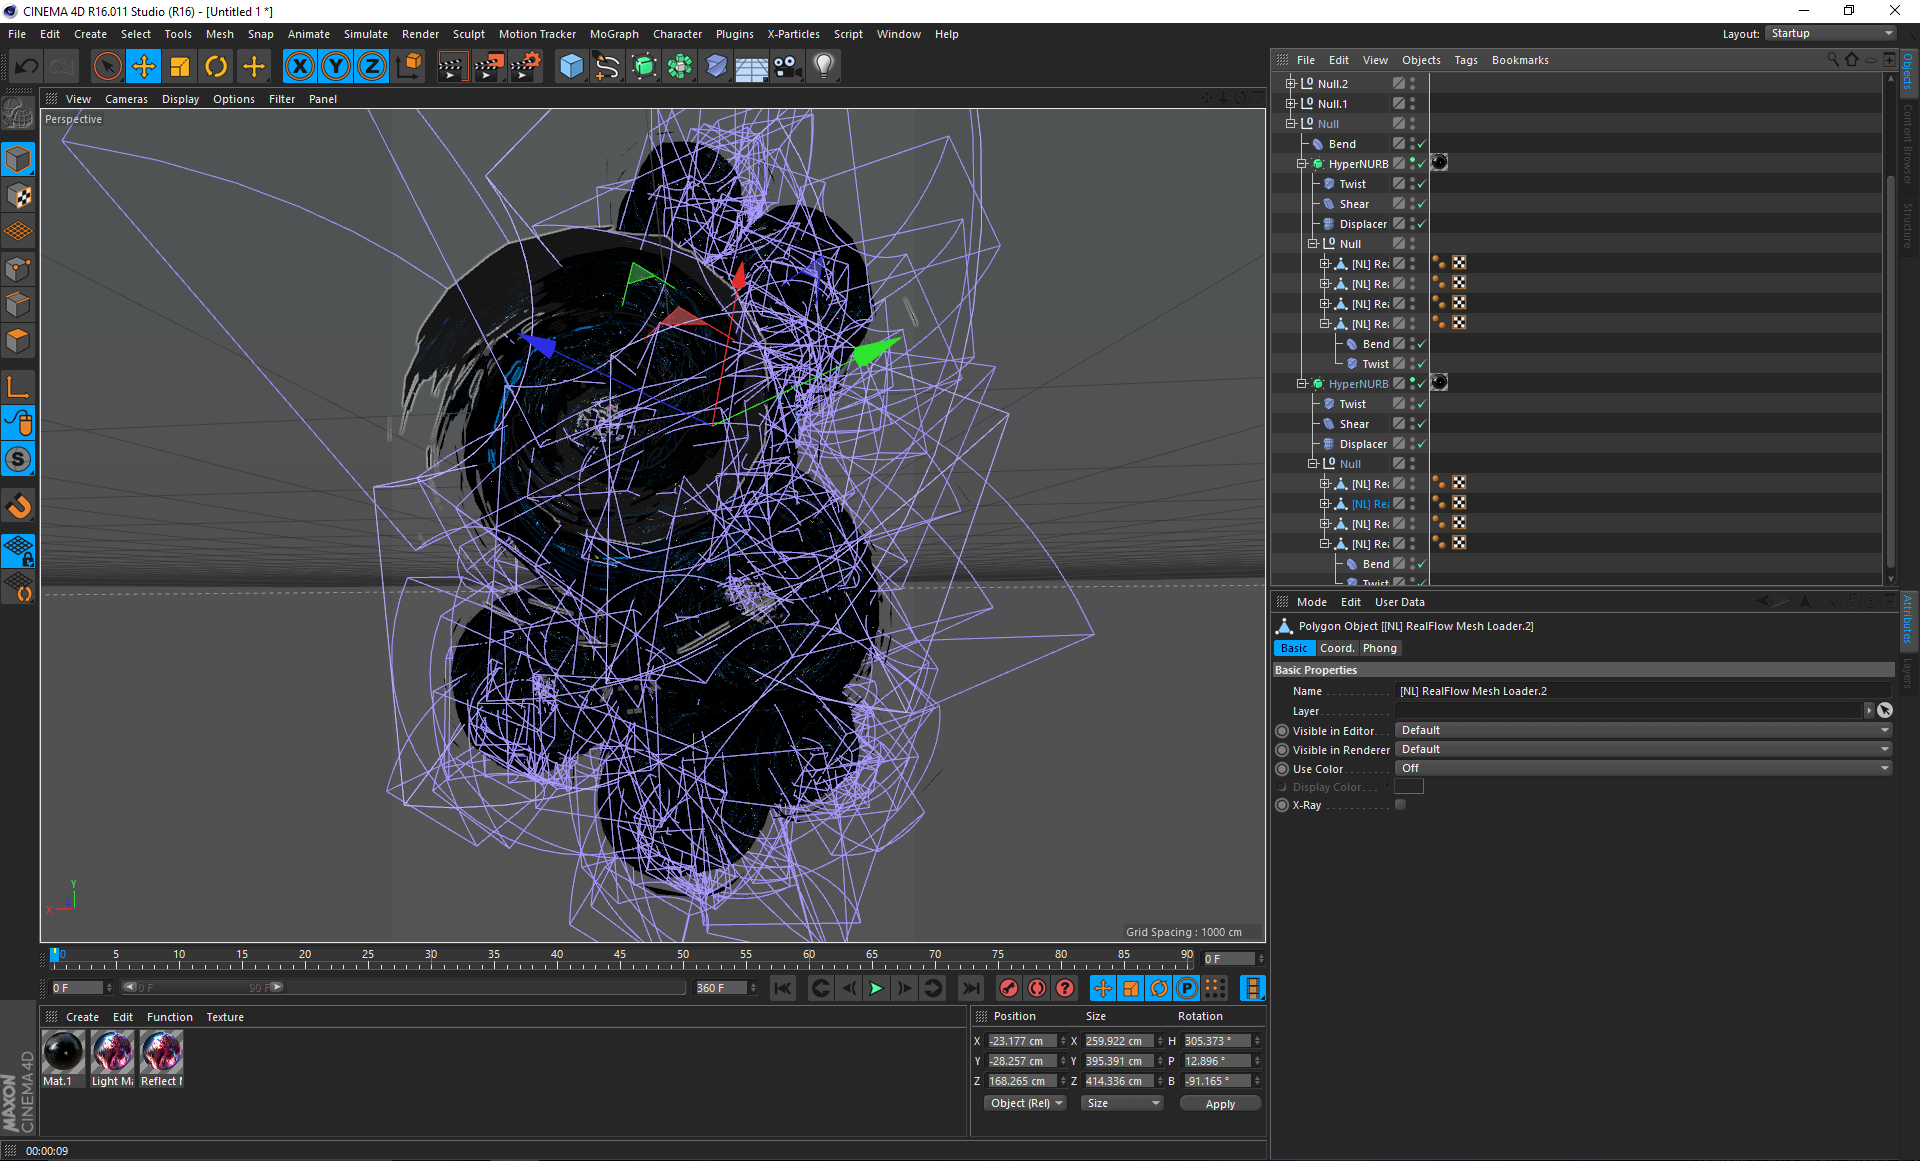This screenshot has height=1161, width=1920.
Task: Select the Rotate tool
Action: (216, 67)
